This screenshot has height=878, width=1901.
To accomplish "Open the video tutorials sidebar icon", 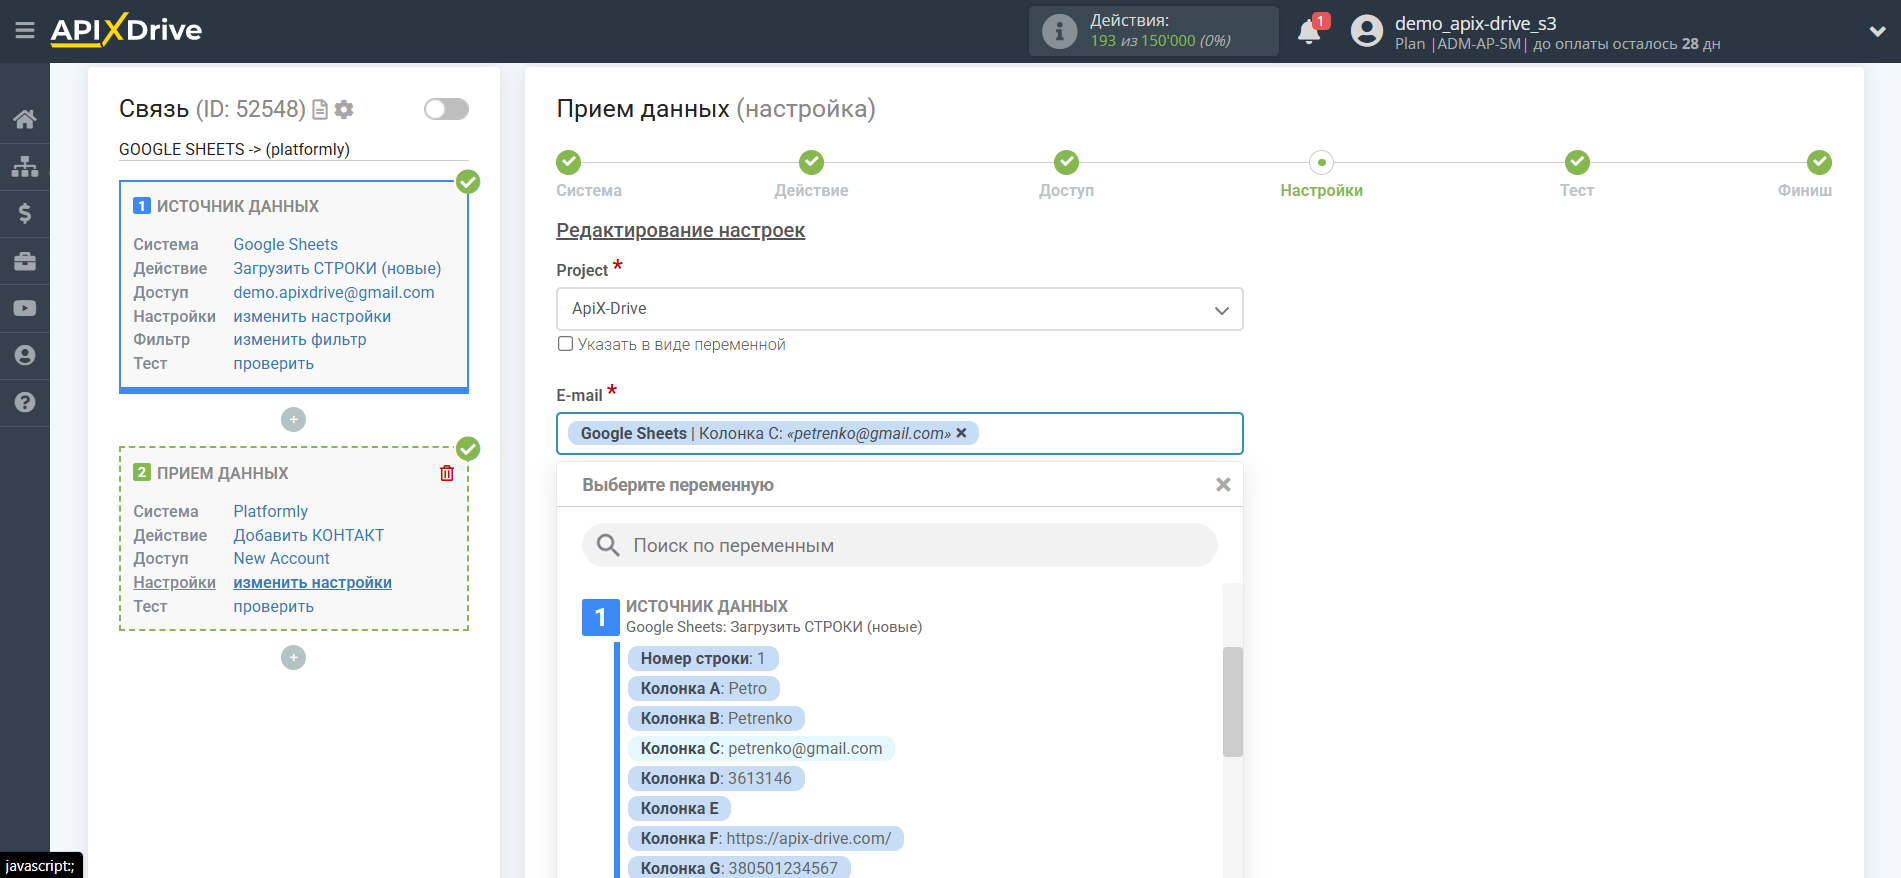I will pyautogui.click(x=25, y=308).
